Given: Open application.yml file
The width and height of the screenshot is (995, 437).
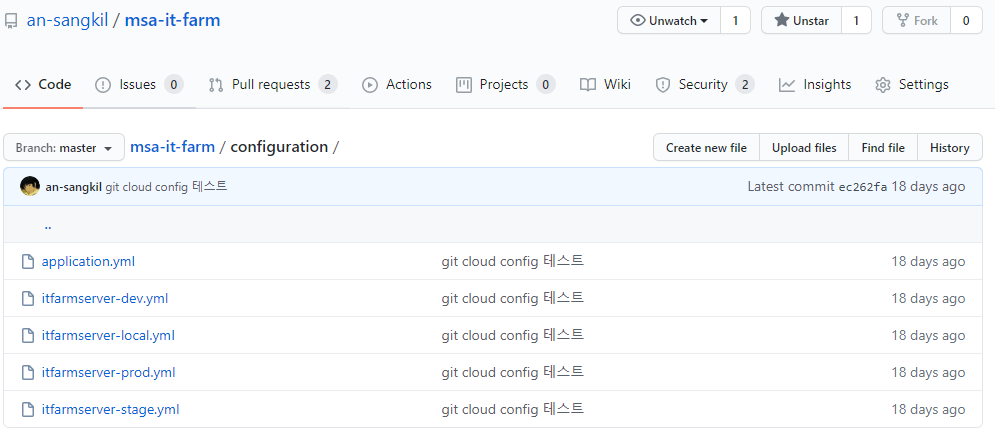Looking at the screenshot, I should point(88,261).
